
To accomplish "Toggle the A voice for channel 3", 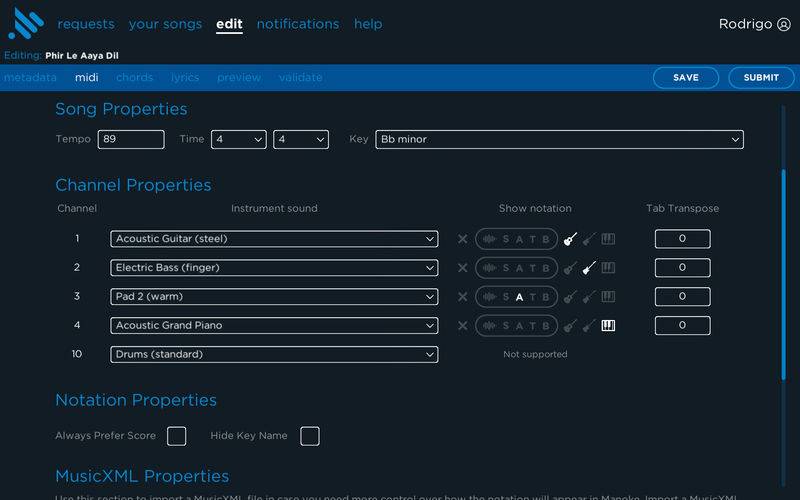I will pyautogui.click(x=519, y=297).
